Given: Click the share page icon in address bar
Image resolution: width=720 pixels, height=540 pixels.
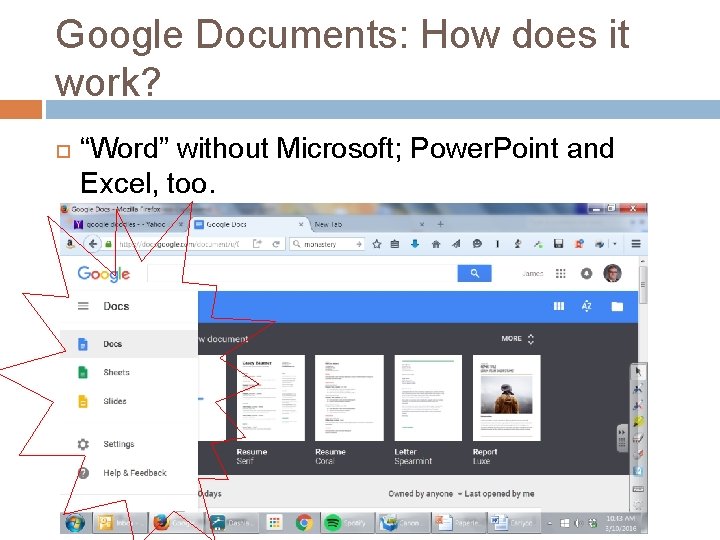Looking at the screenshot, I should (257, 244).
